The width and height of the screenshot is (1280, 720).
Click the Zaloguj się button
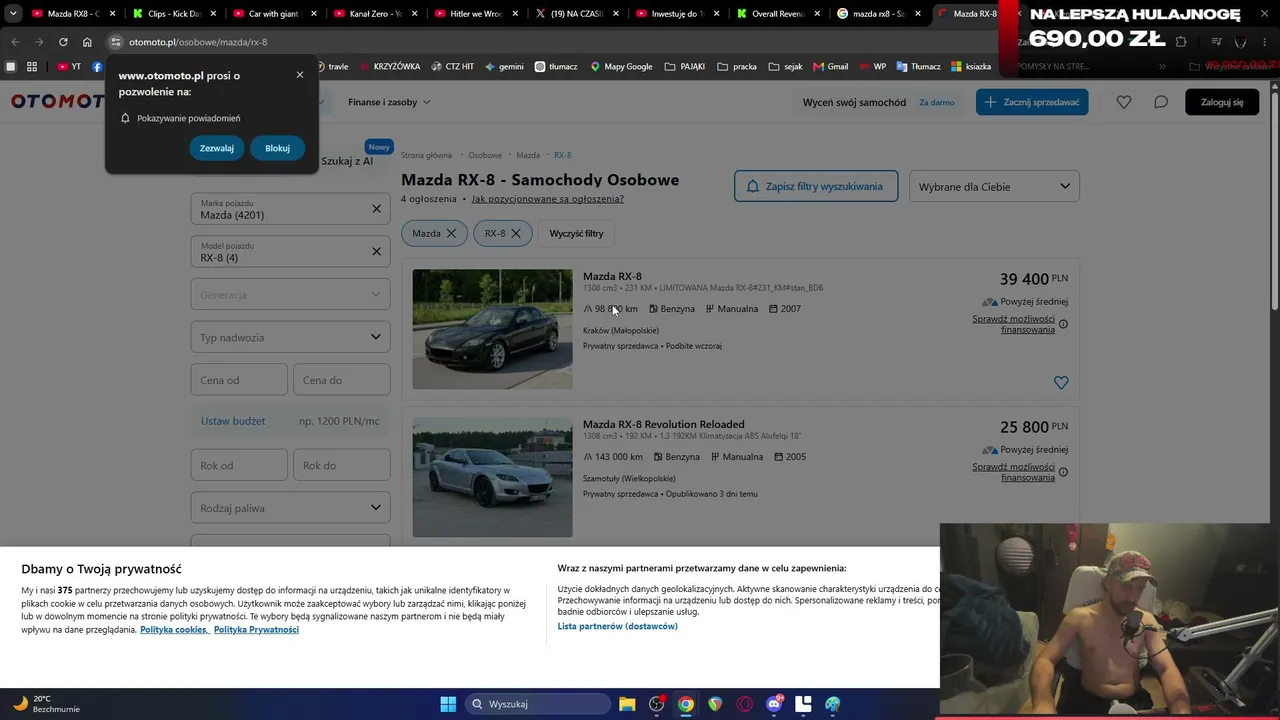pos(1222,102)
